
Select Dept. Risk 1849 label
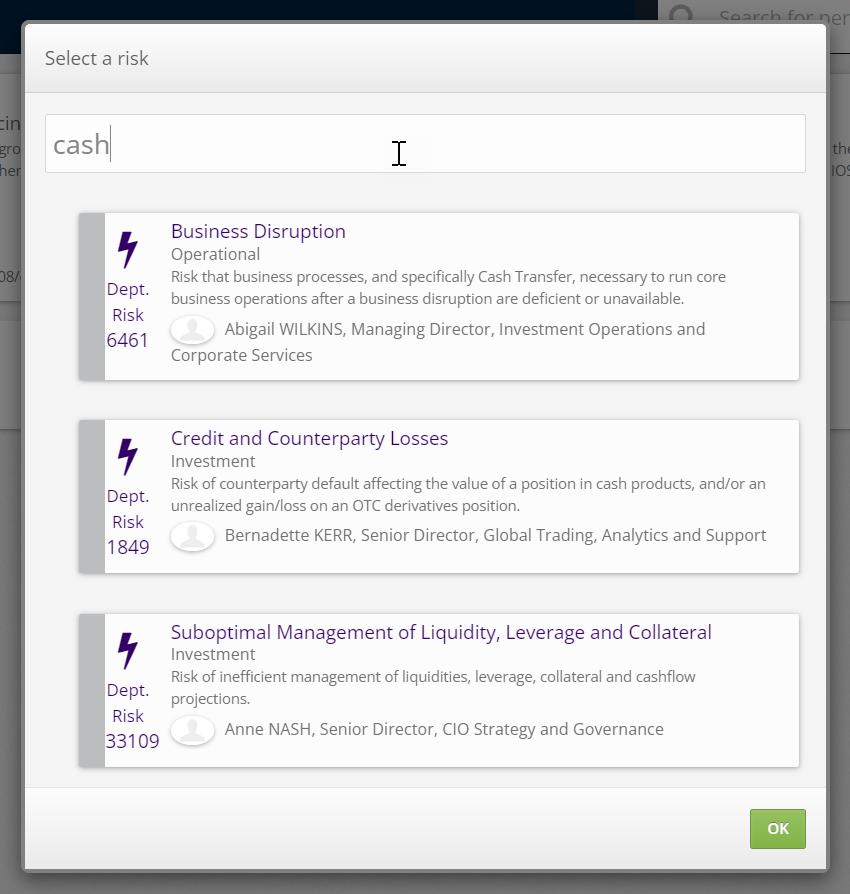(x=127, y=522)
